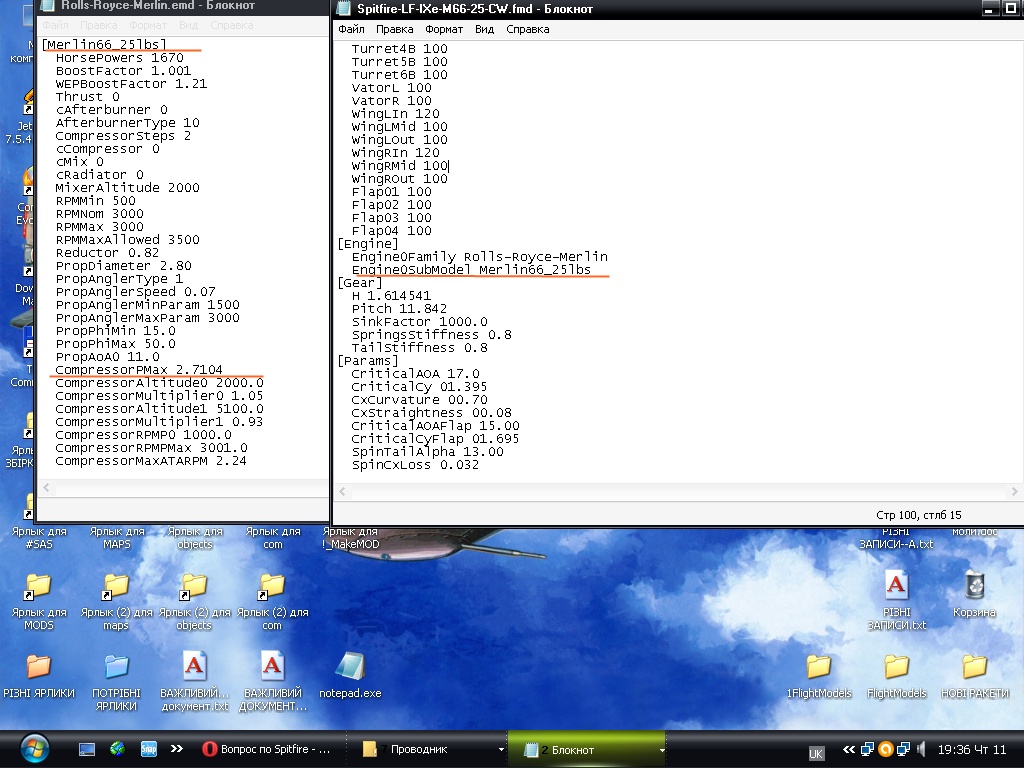Click the Windows Start orb
The height and width of the screenshot is (768, 1024).
click(x=34, y=749)
